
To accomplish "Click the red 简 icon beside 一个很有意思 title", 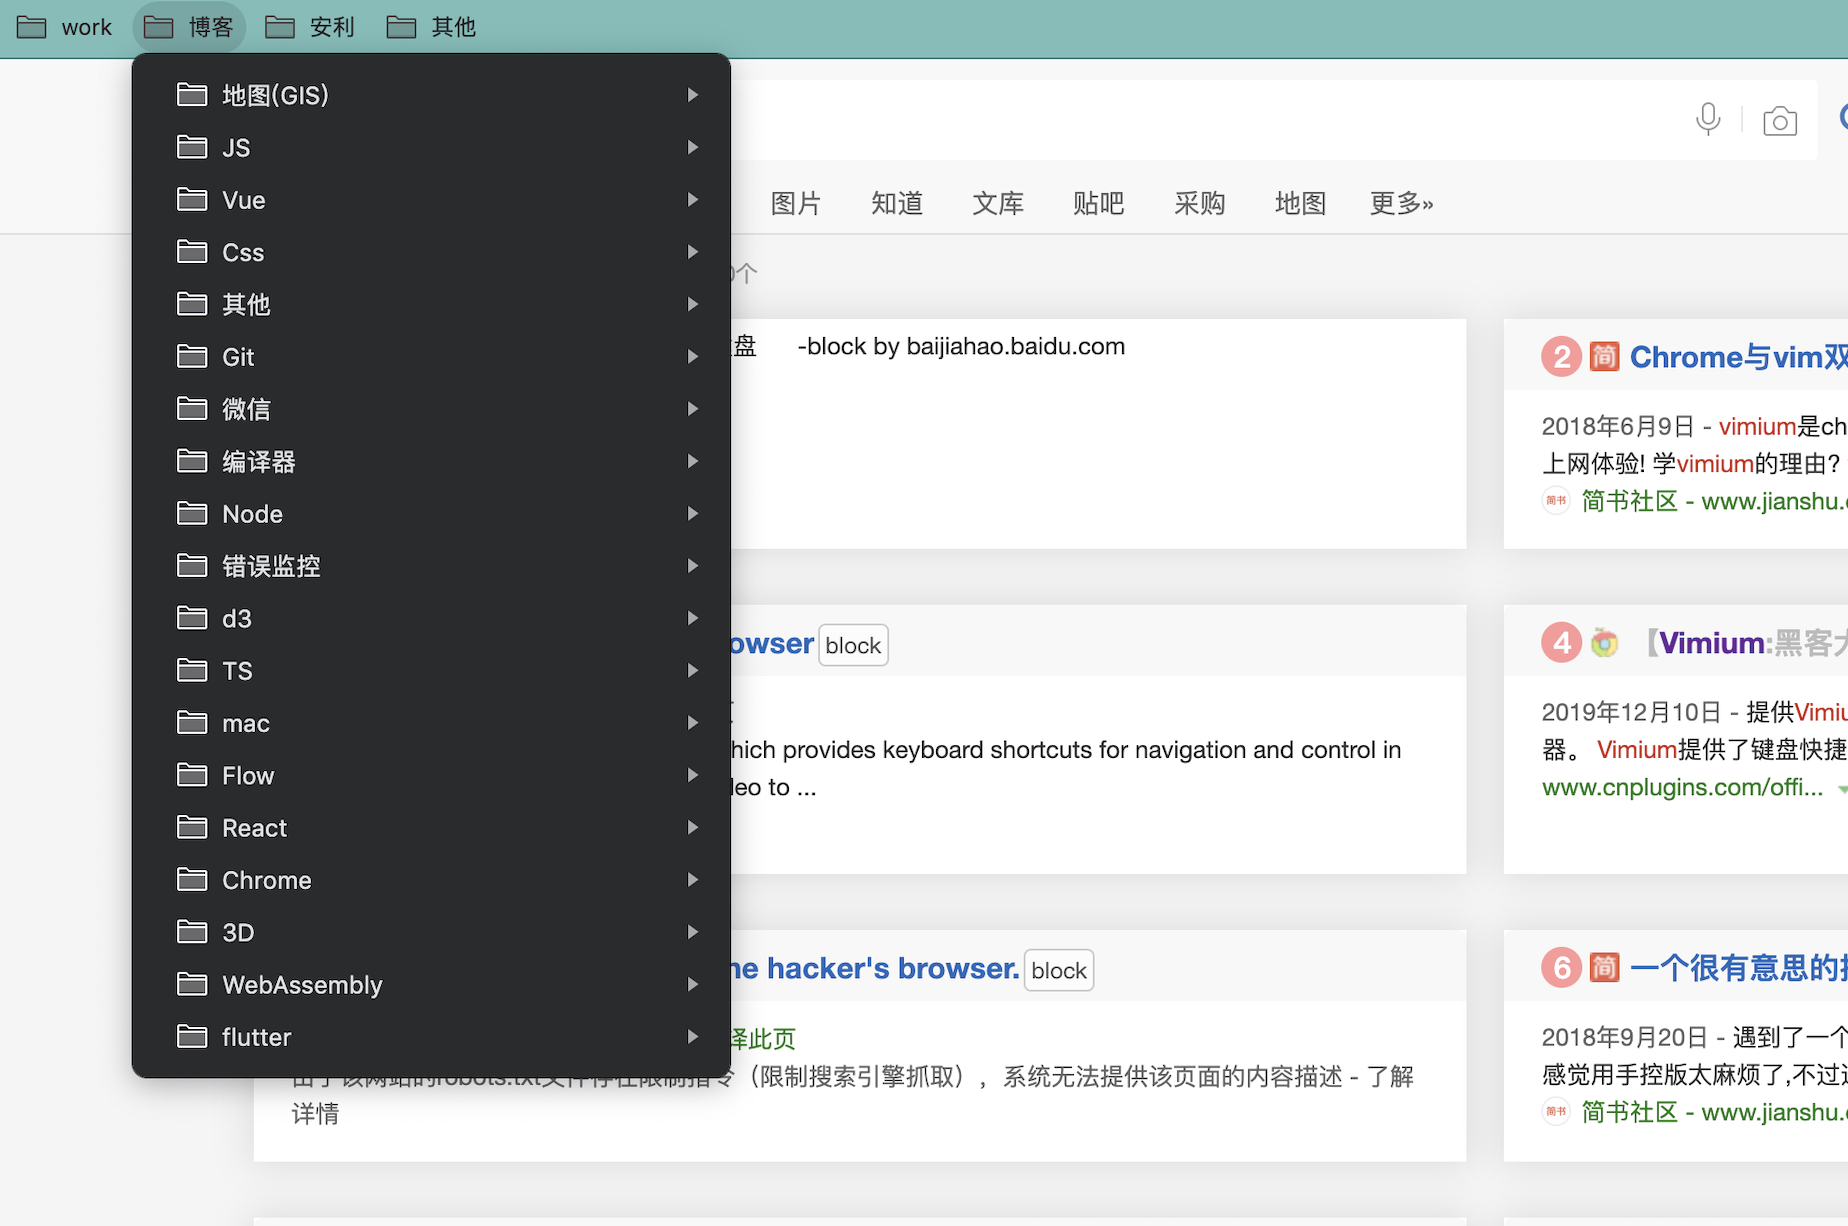I will click(x=1604, y=968).
